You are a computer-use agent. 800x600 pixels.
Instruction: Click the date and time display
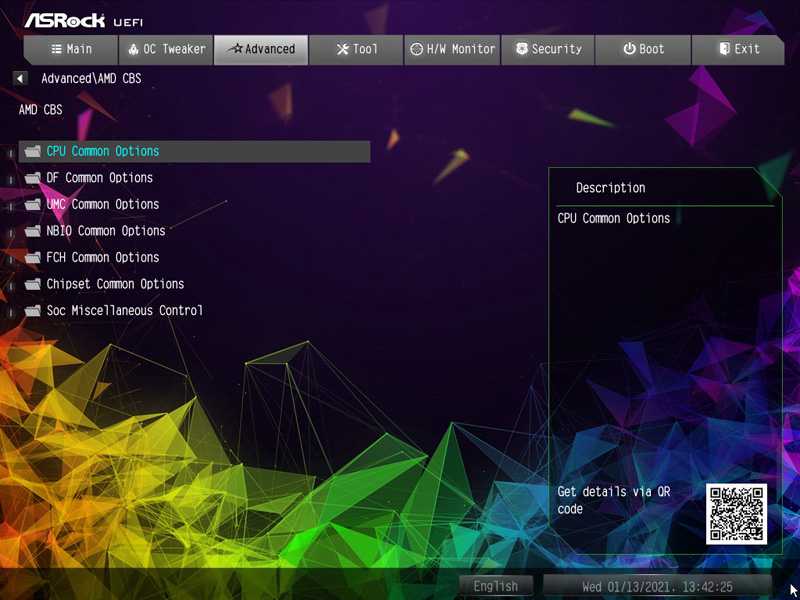point(657,586)
